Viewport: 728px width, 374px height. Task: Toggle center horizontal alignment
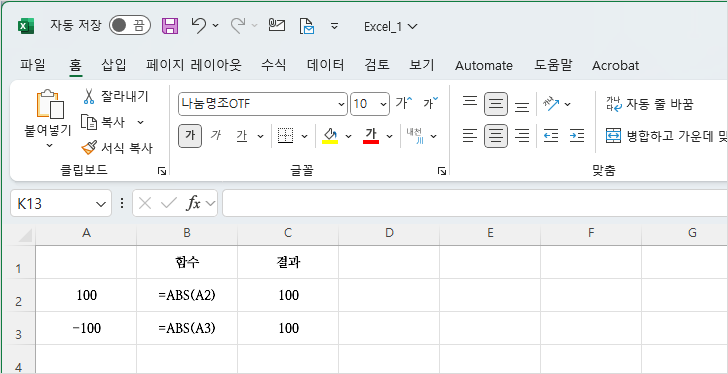pos(496,136)
